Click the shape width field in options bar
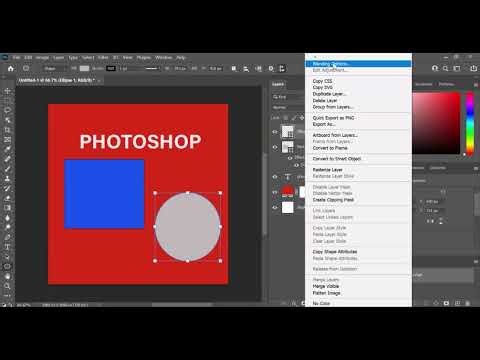This screenshot has height=360, width=480. pos(180,68)
